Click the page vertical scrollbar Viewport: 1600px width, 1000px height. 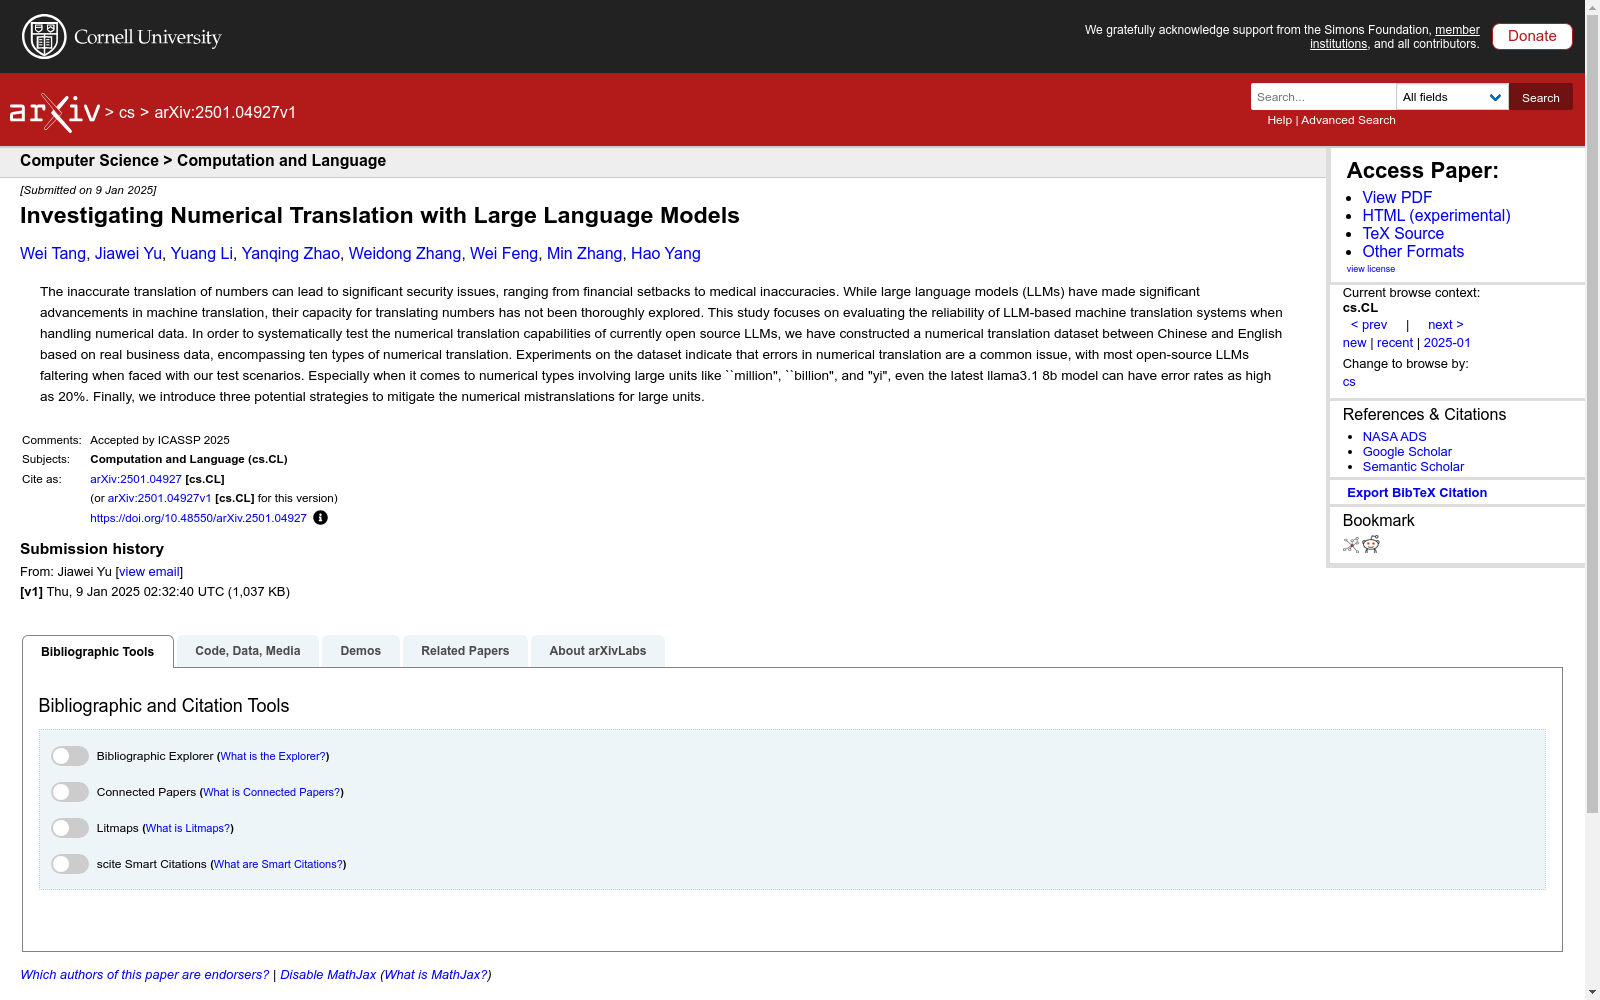1592,415
